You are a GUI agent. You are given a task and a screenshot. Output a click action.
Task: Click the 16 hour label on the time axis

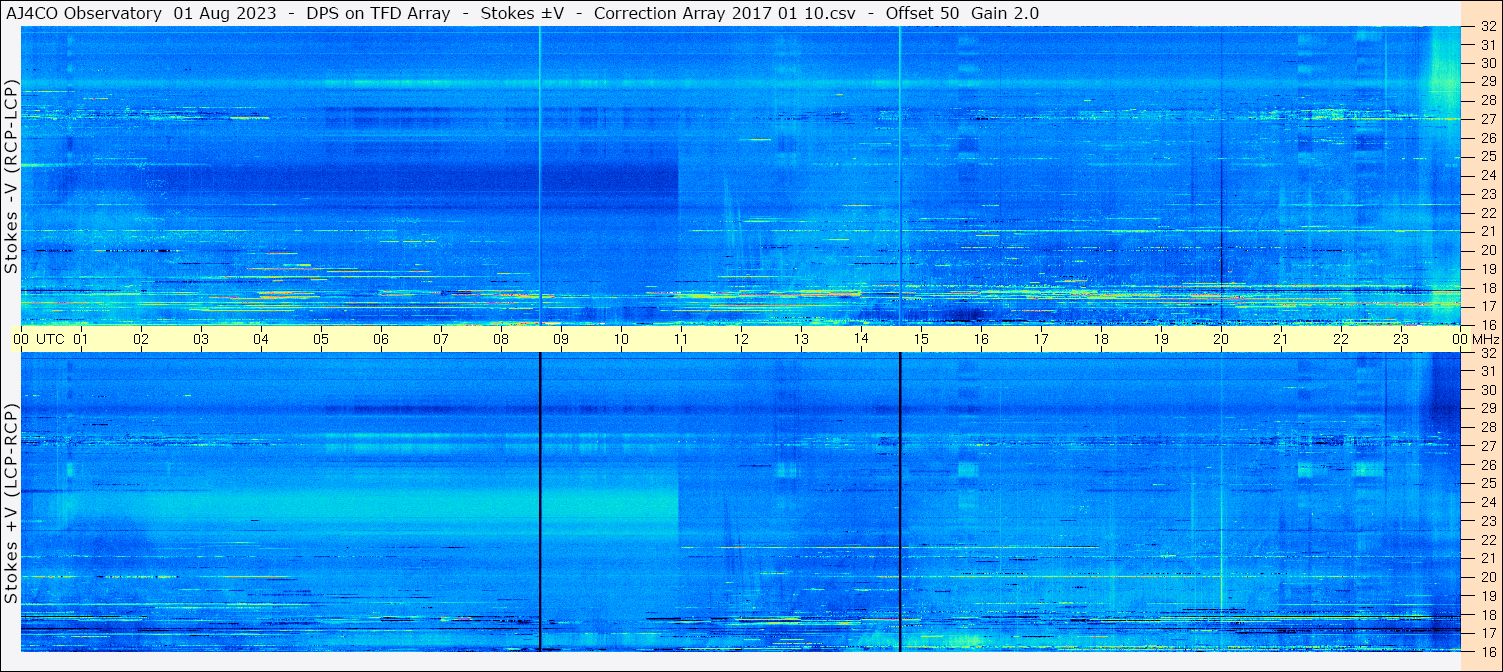tap(981, 339)
